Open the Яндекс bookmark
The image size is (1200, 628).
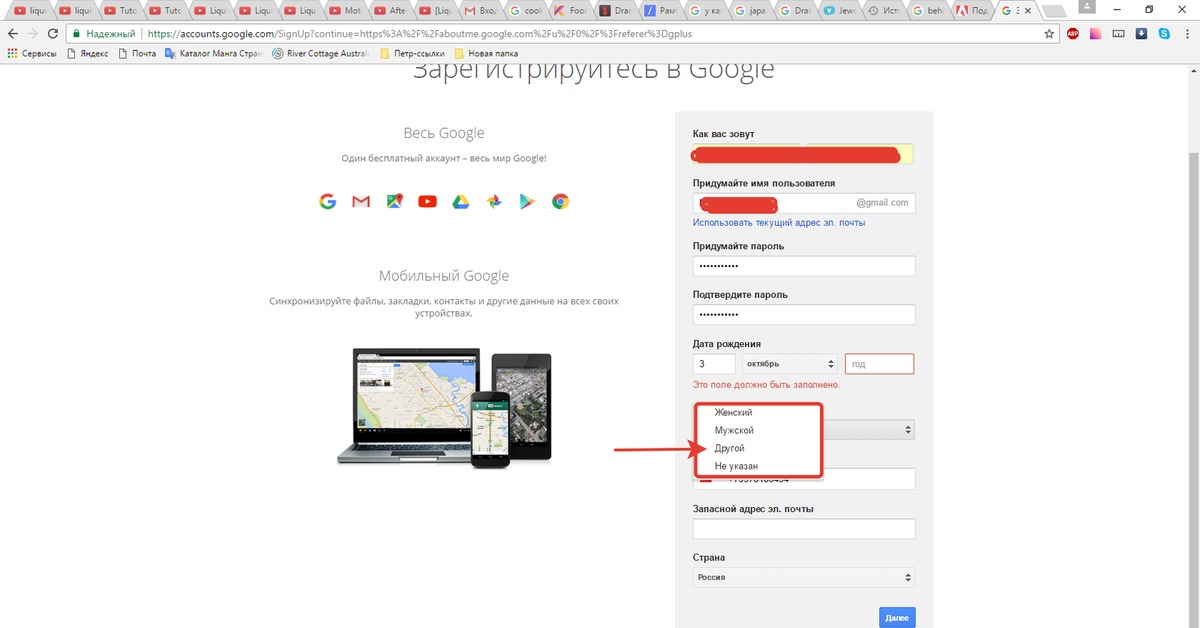(87, 53)
